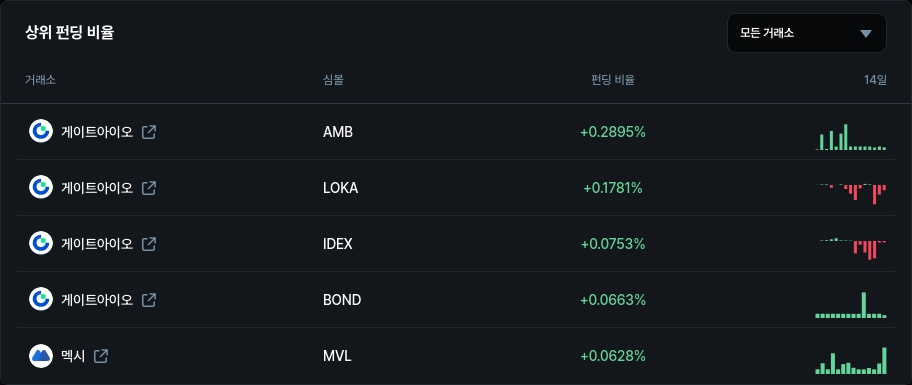Click the 심볼 column header
The width and height of the screenshot is (912, 385).
coord(333,80)
